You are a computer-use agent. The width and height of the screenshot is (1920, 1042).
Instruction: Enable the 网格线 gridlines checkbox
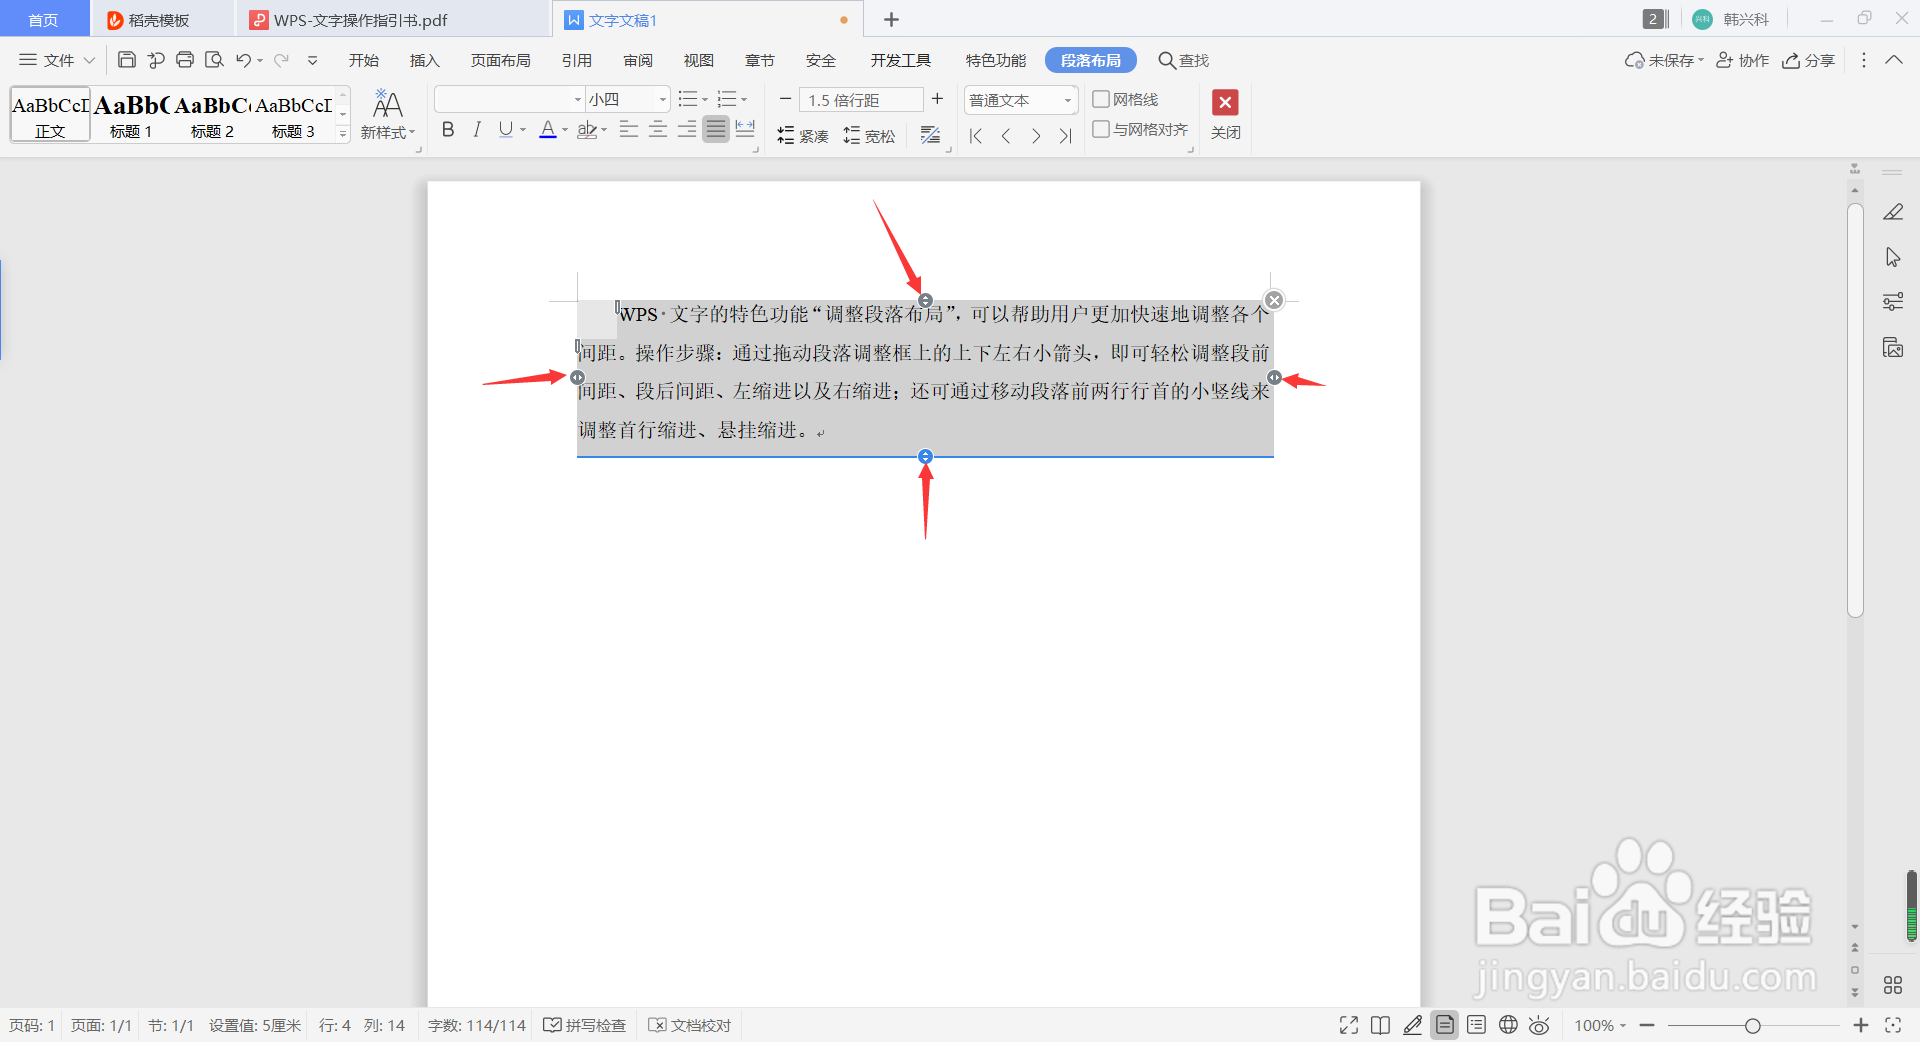click(x=1101, y=99)
